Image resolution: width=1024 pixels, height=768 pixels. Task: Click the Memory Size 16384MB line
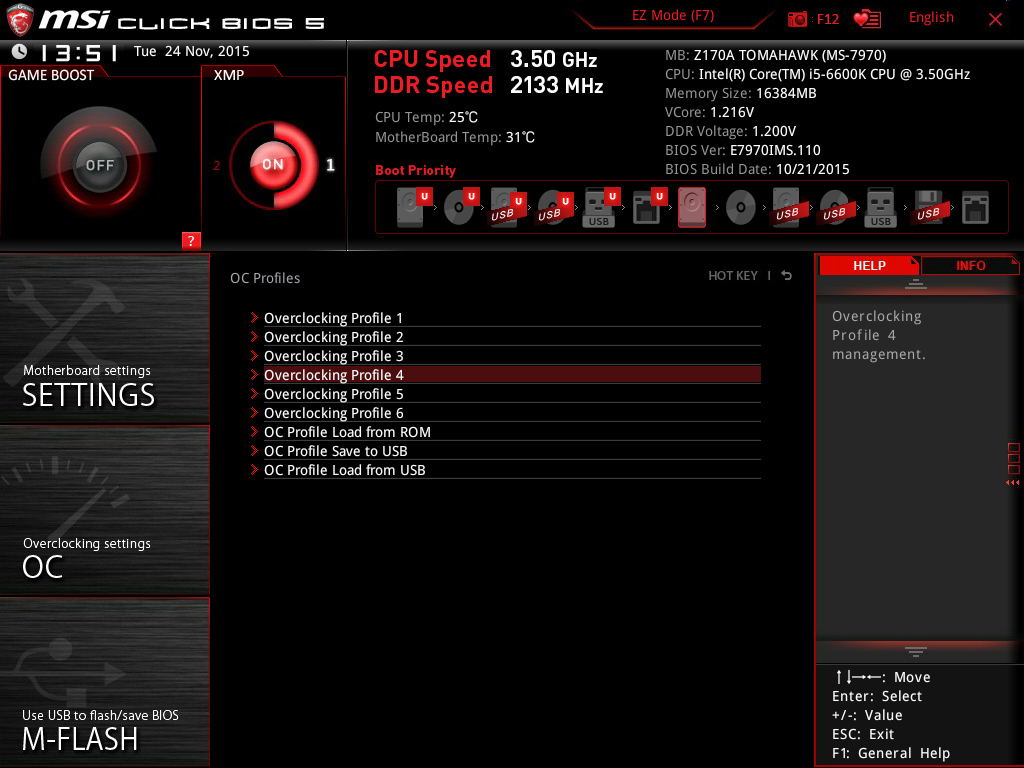click(x=741, y=93)
